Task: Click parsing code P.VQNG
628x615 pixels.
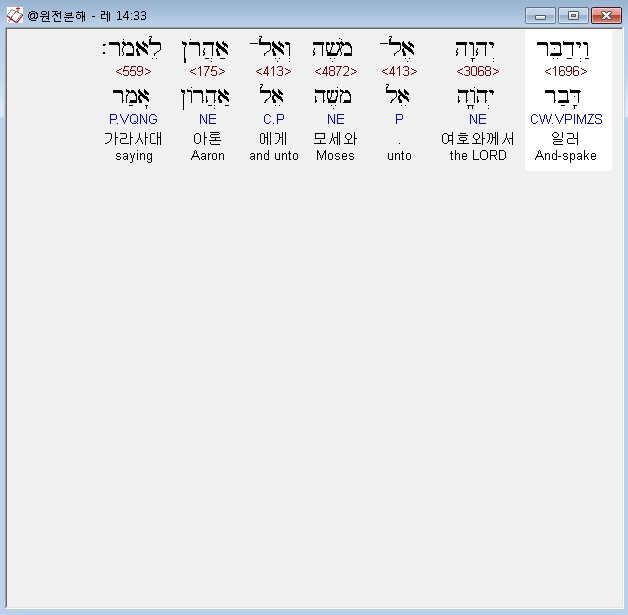Action: pyautogui.click(x=133, y=119)
